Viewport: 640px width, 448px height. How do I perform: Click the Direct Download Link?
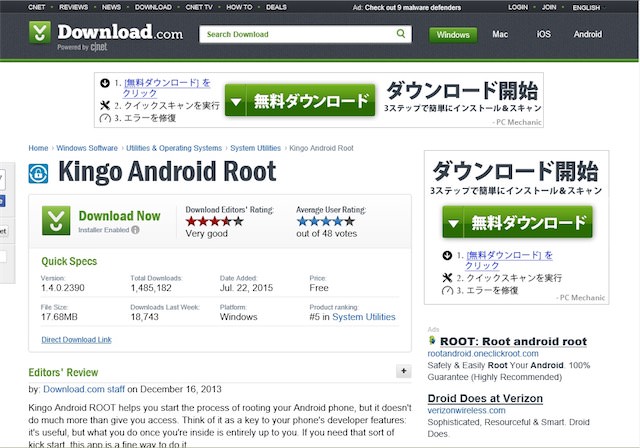pyautogui.click(x=76, y=340)
